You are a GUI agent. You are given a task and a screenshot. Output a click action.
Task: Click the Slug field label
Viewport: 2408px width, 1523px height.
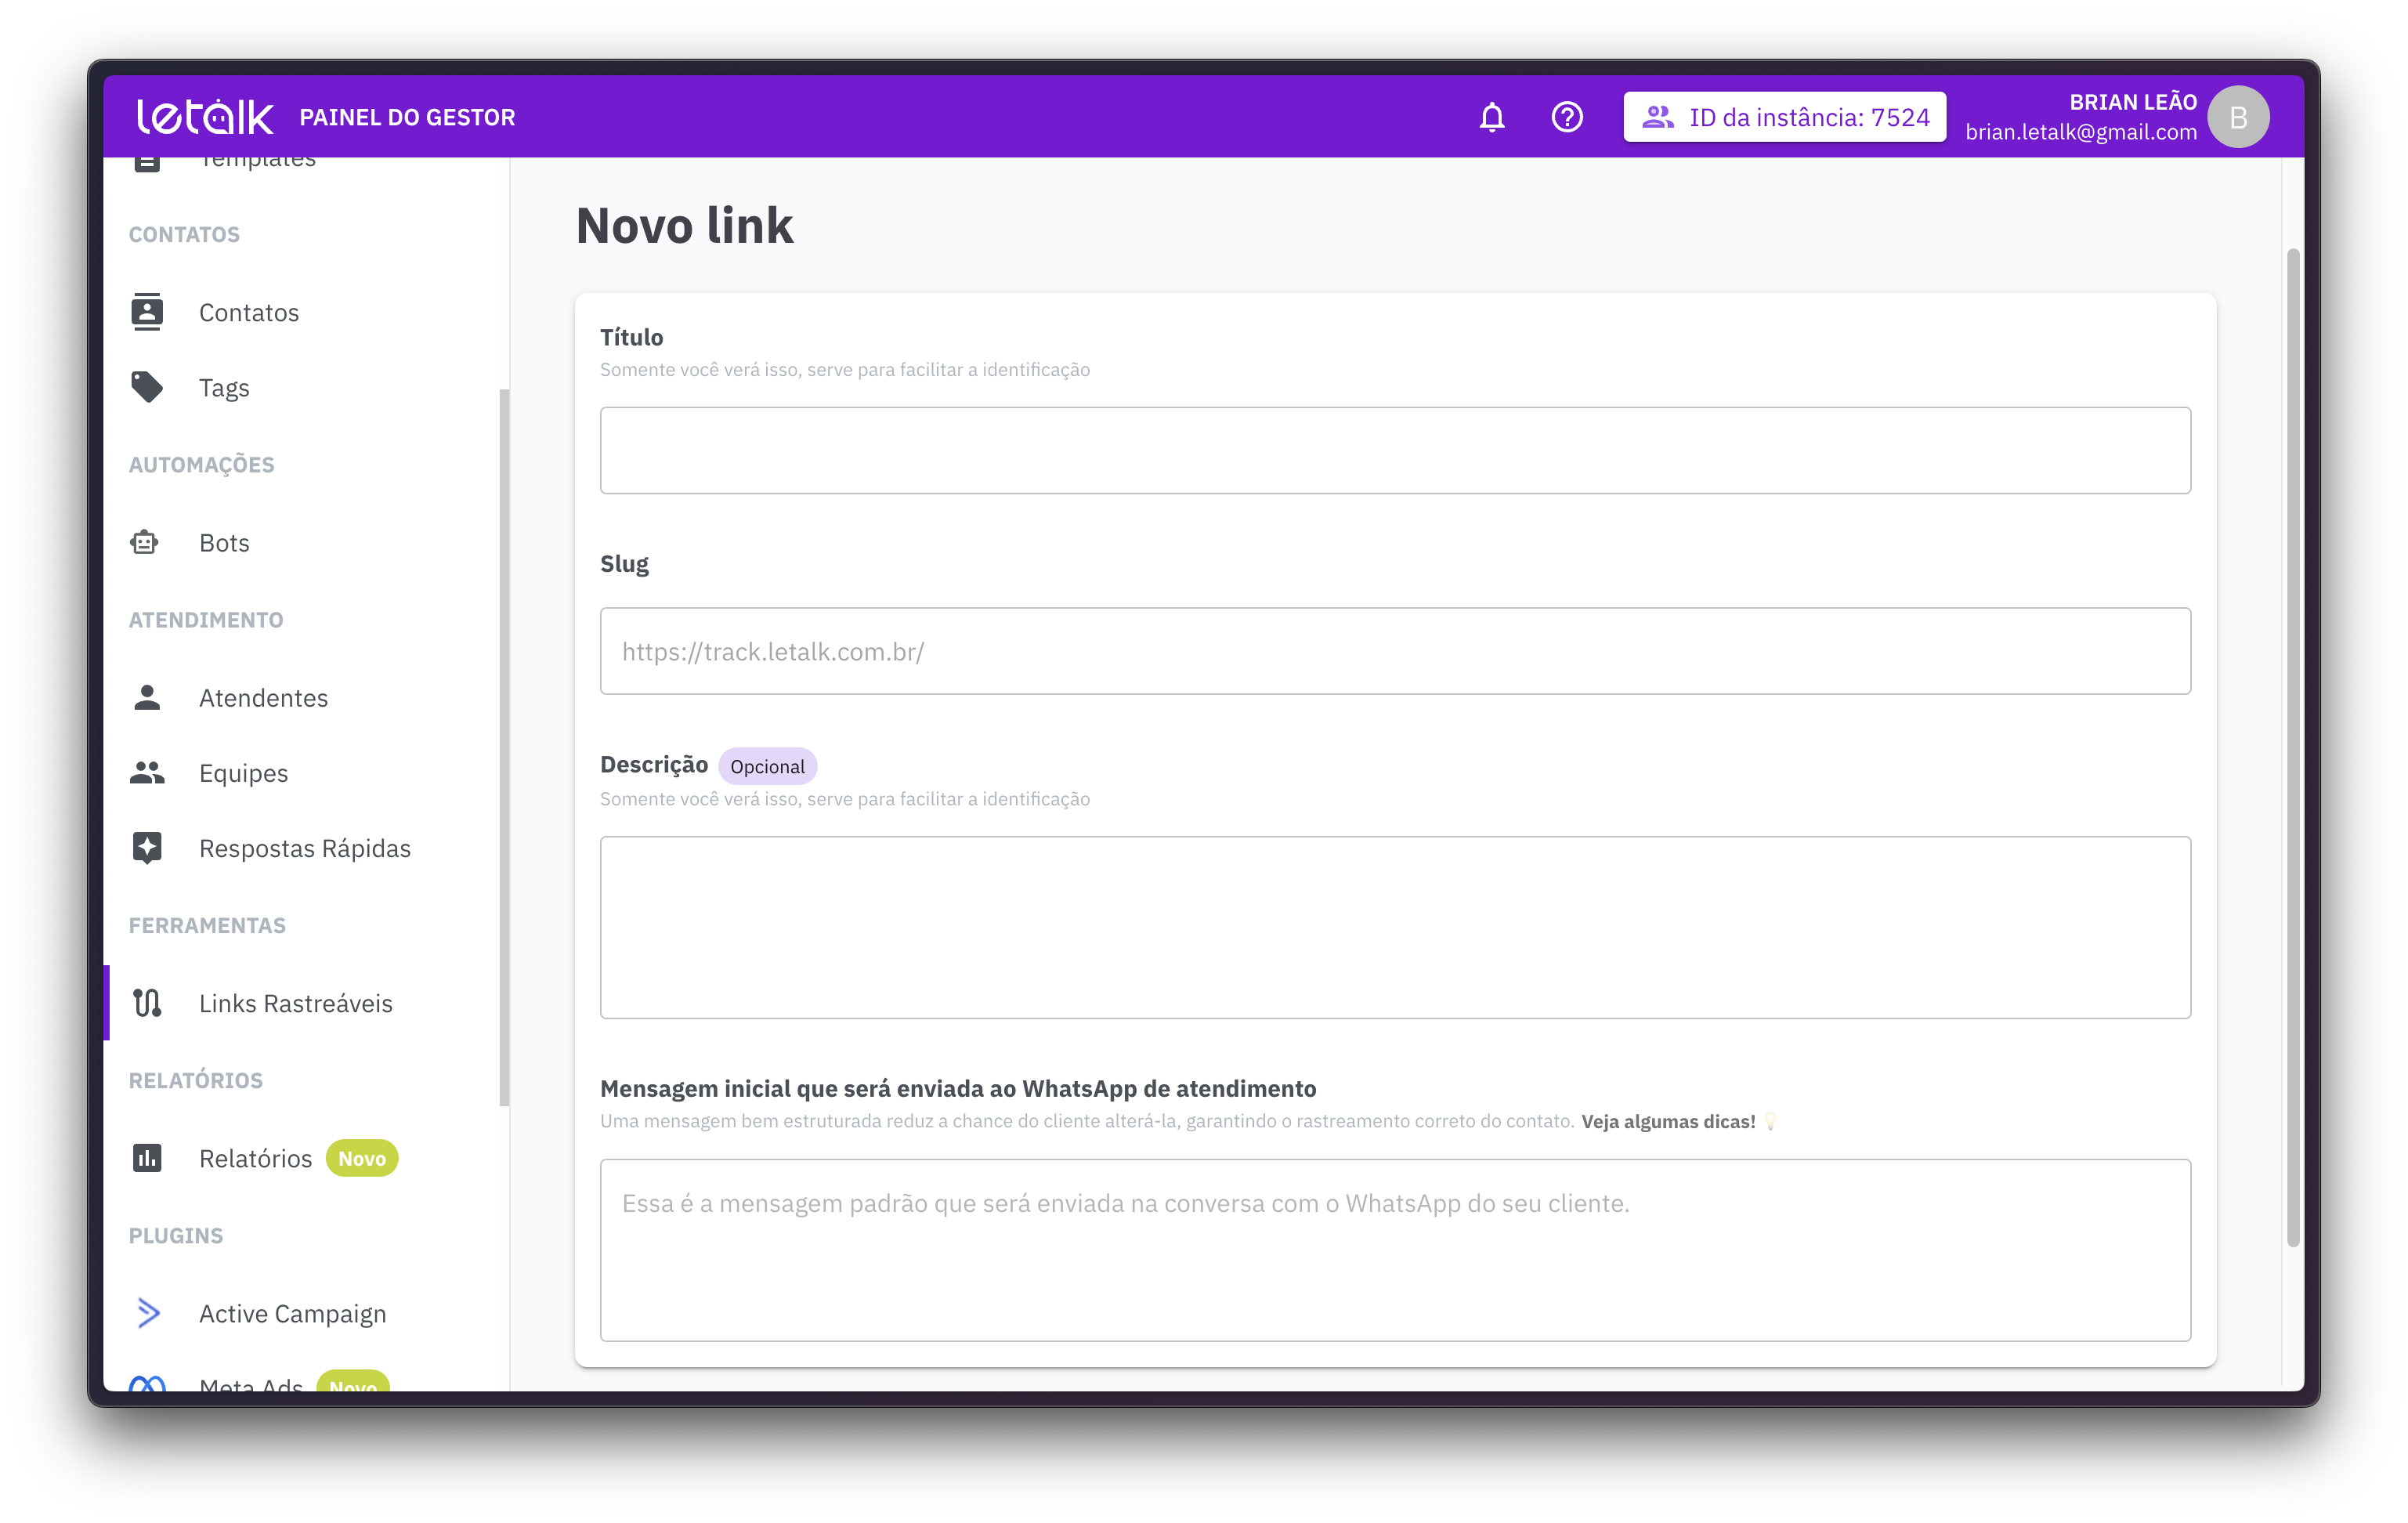(624, 564)
